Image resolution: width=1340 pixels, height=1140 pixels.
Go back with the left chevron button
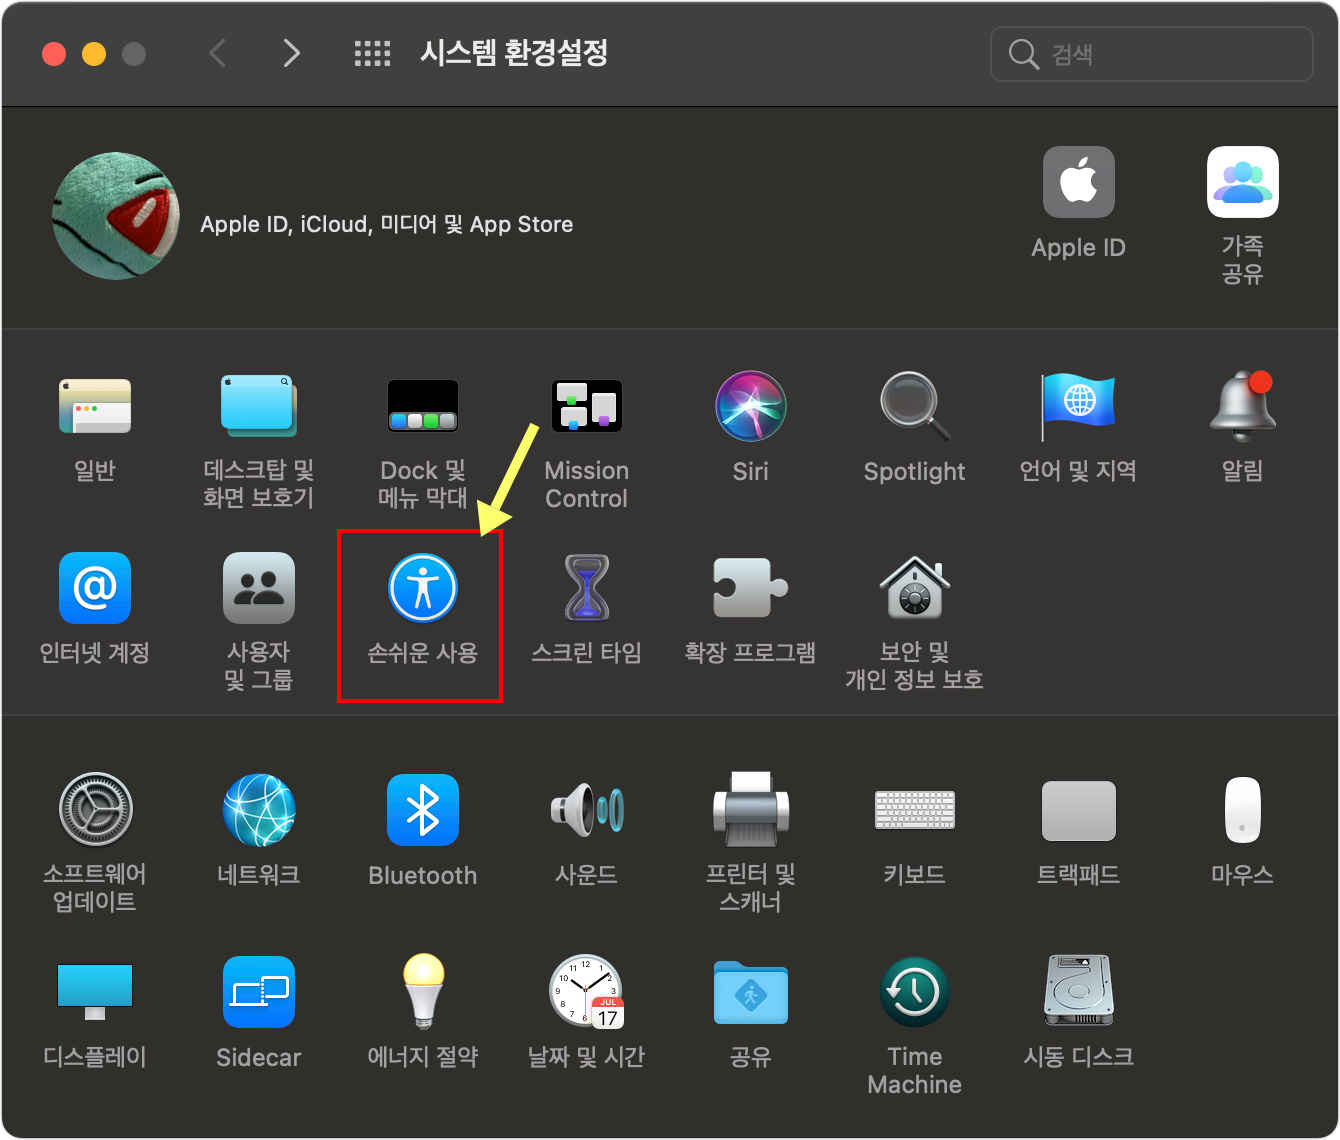click(217, 53)
